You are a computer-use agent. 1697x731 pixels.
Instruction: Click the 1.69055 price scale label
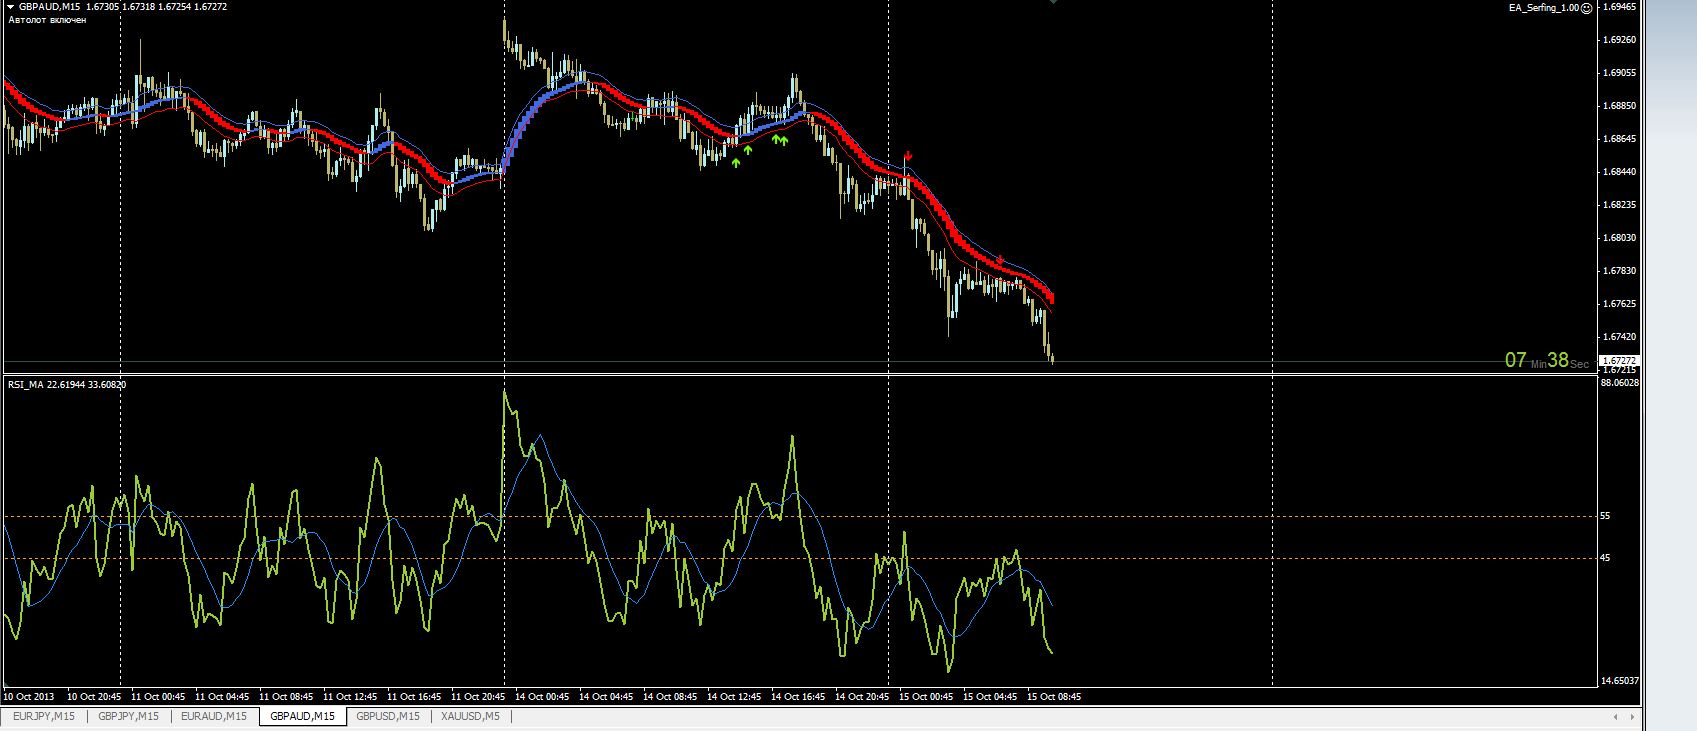point(1619,73)
